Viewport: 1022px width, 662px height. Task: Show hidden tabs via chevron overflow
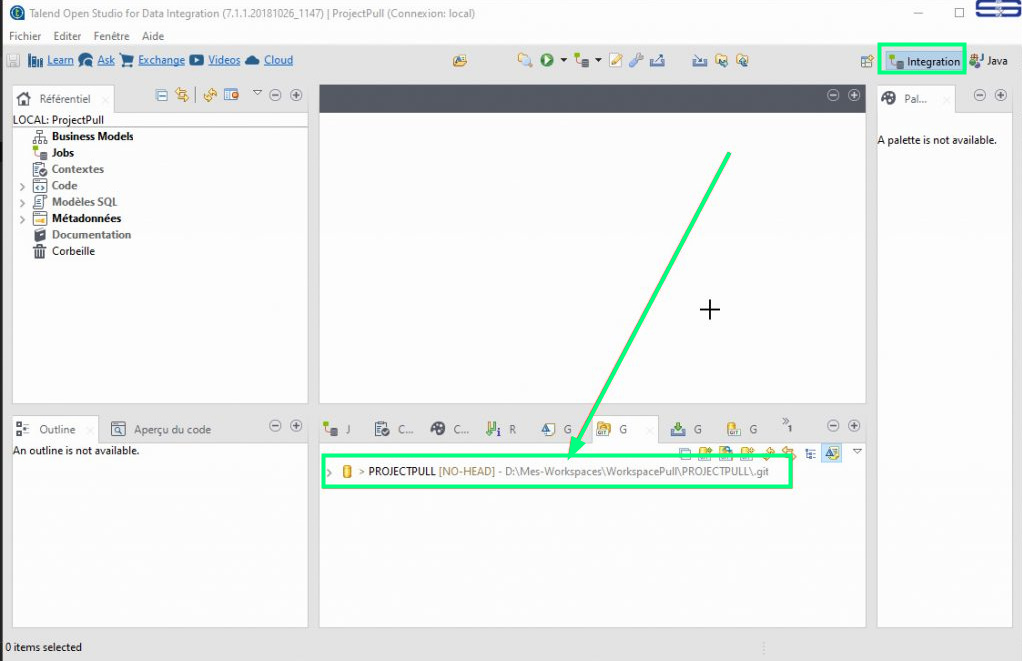(787, 425)
